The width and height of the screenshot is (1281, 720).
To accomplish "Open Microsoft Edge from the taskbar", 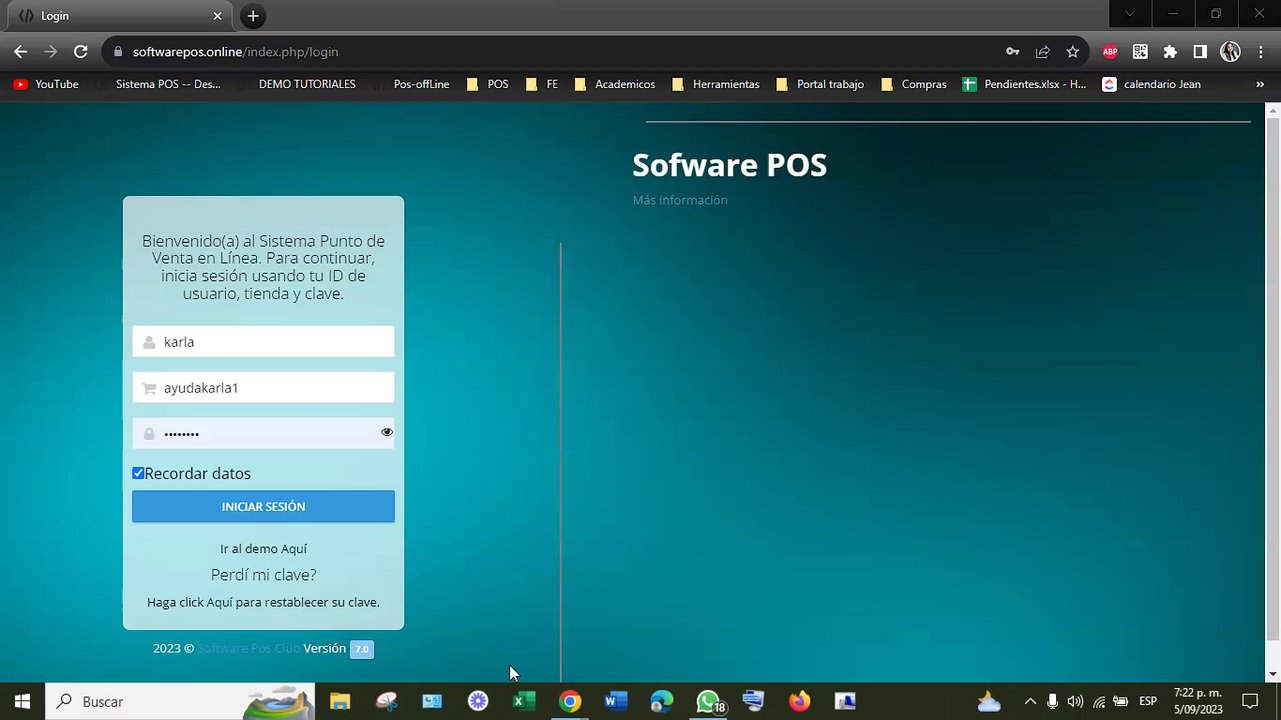I will tap(662, 701).
